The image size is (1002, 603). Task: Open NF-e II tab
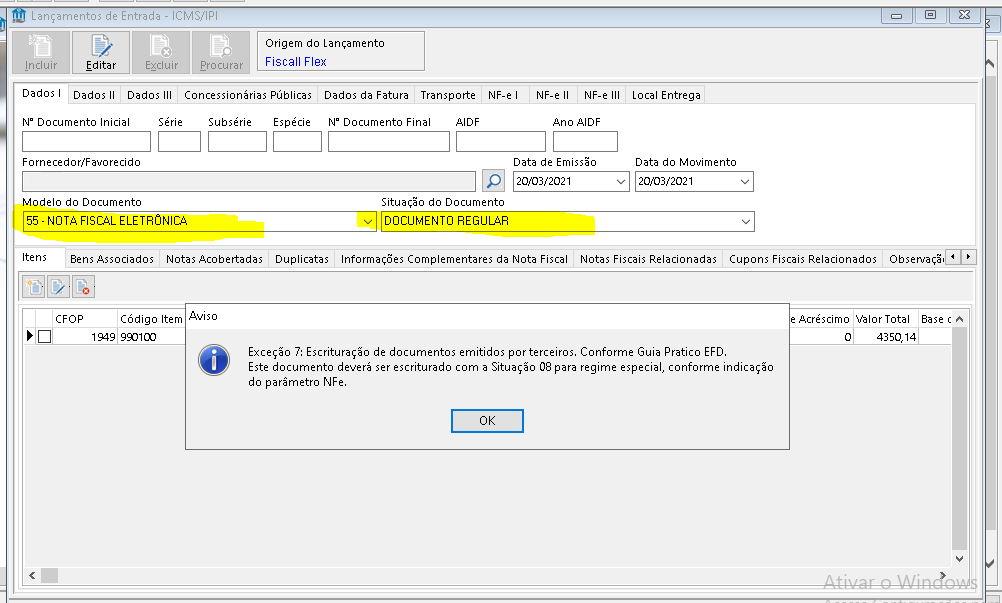[553, 95]
